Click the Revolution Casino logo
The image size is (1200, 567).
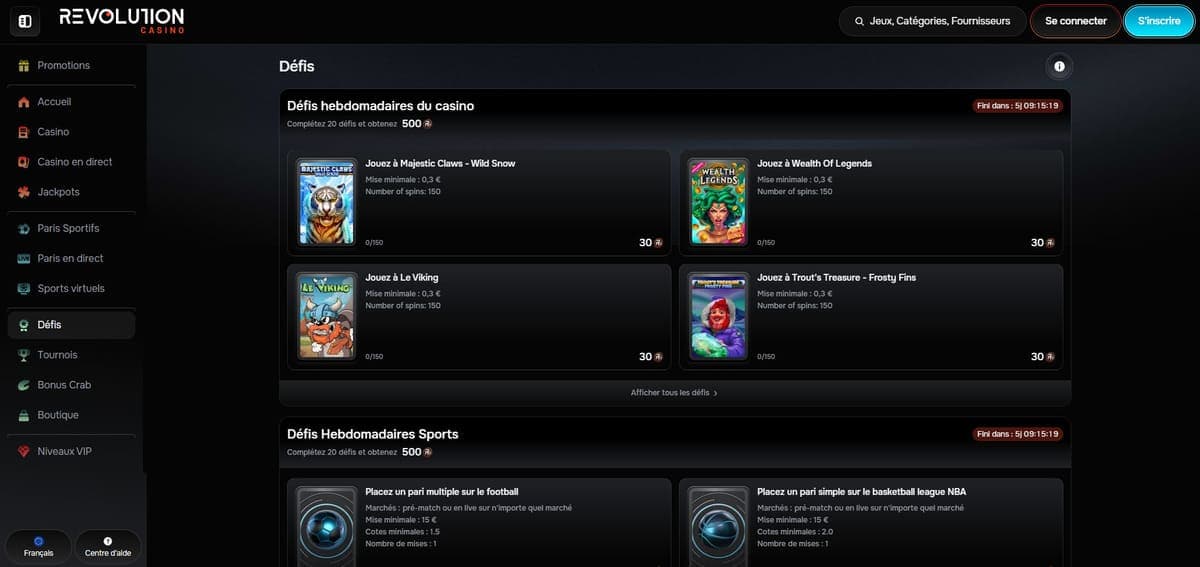[121, 20]
